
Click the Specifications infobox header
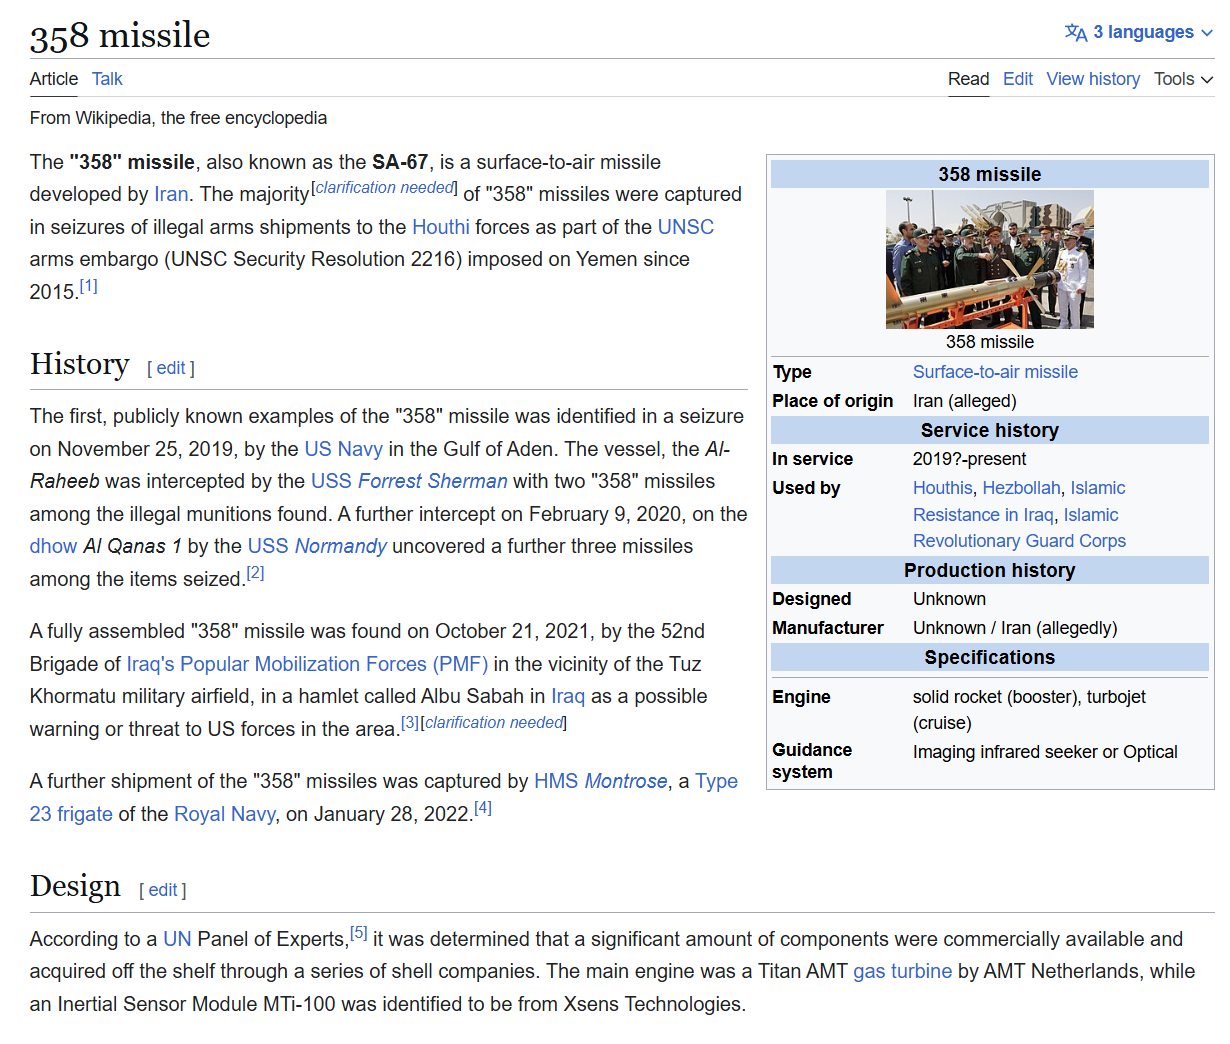(990, 657)
